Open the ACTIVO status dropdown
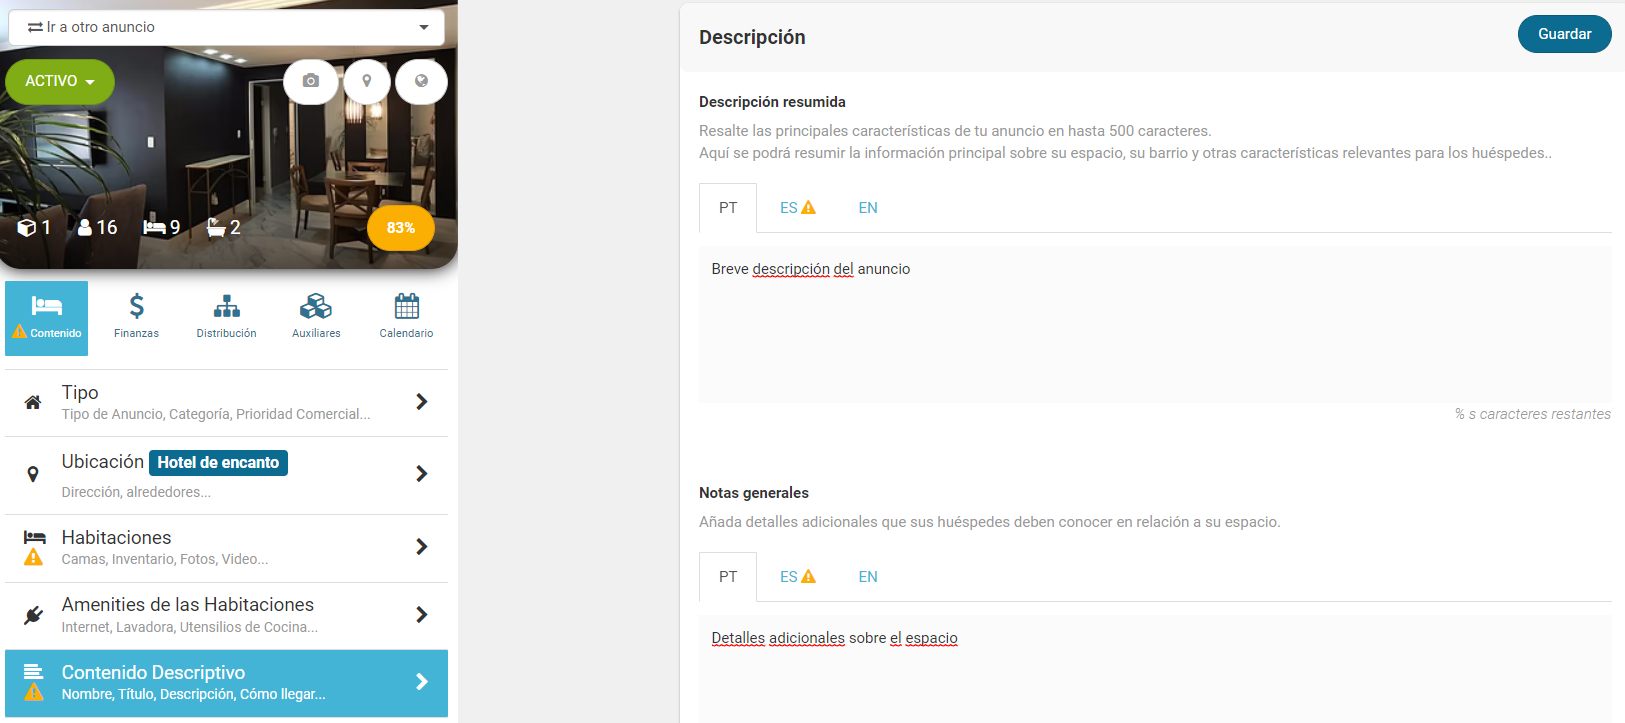 coord(60,82)
